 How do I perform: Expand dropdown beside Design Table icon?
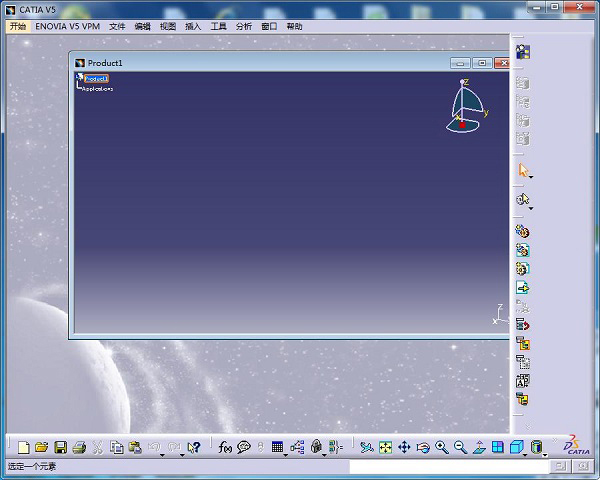(x=285, y=455)
